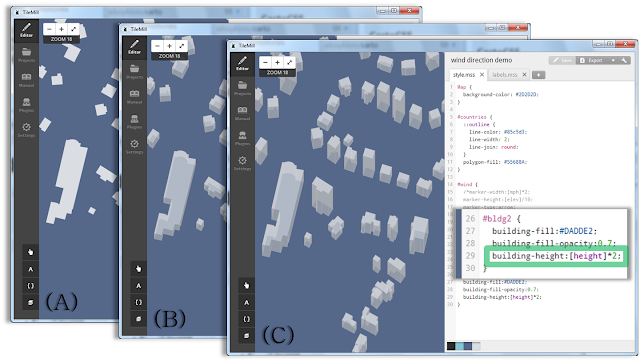The width and height of the screenshot is (640, 362).
Task: Pick the light blue color swatch below the code
Action: coord(460,346)
